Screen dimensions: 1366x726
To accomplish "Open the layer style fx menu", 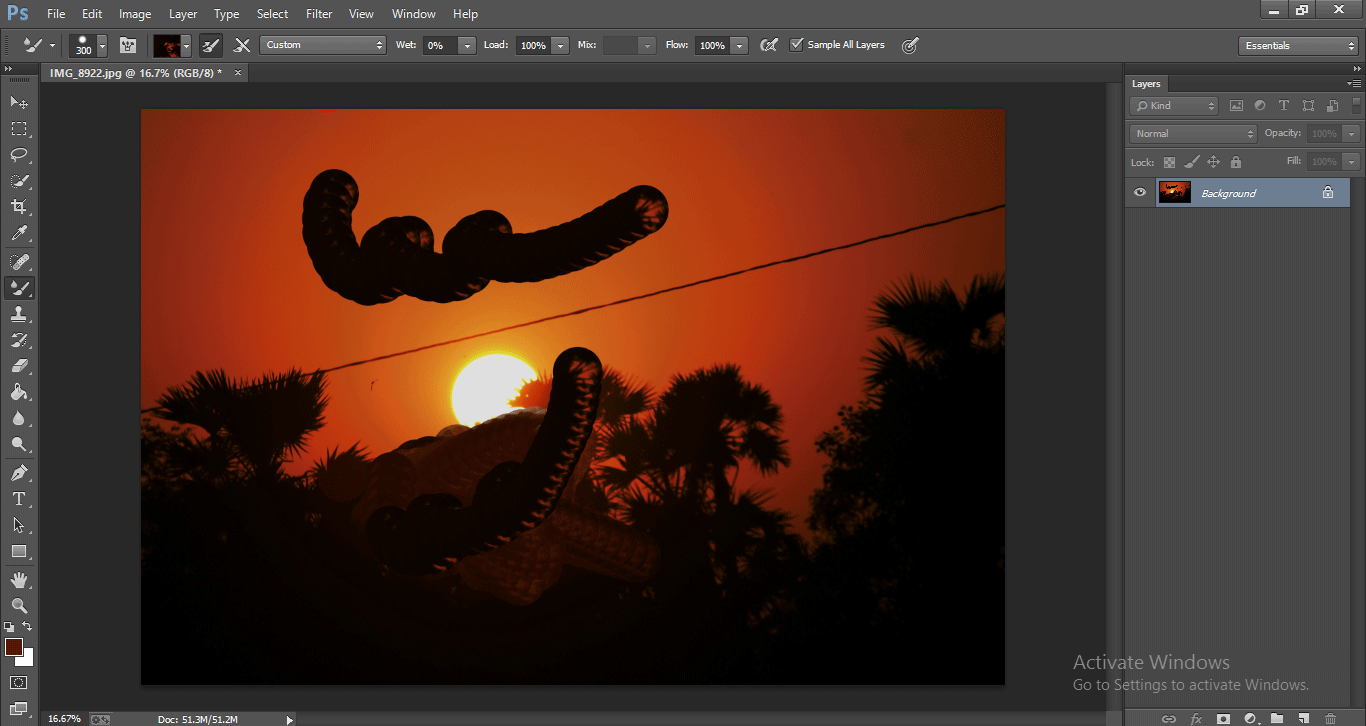I will click(1196, 718).
